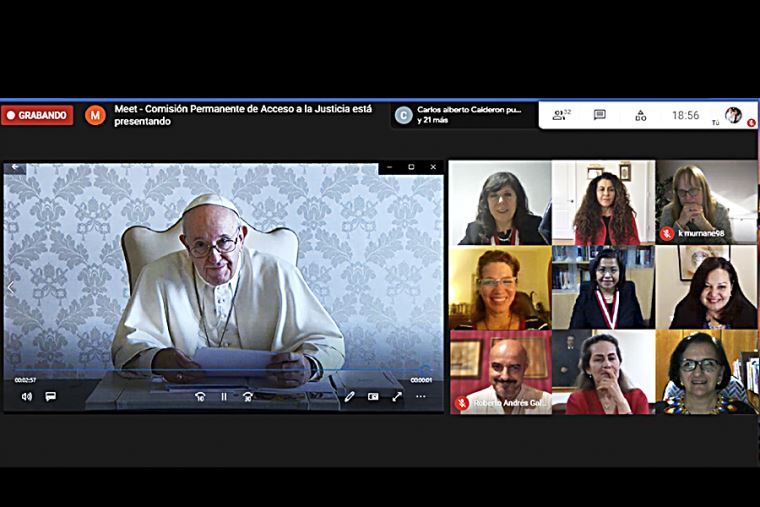Click the orange M presenter avatar
The width and height of the screenshot is (760, 507).
pyautogui.click(x=95, y=115)
